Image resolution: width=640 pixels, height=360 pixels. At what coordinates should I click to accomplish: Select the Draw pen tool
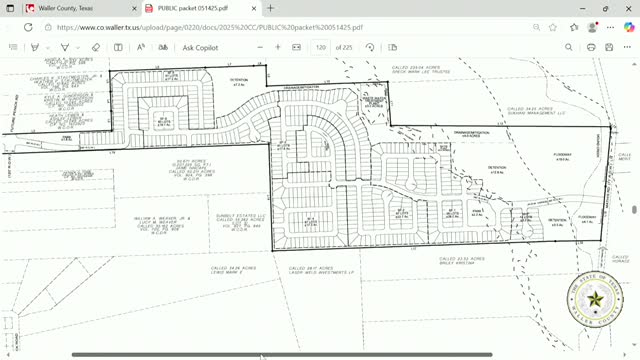pos(64,47)
